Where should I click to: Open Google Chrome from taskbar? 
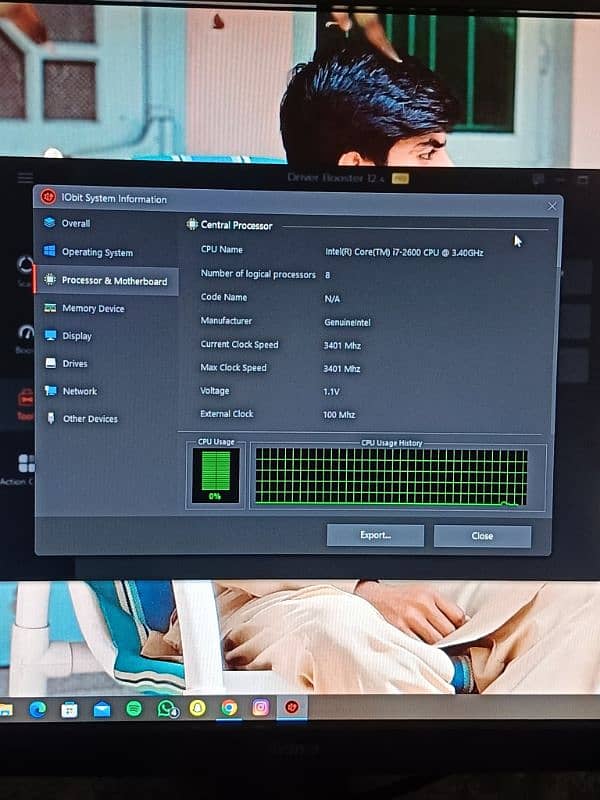pyautogui.click(x=229, y=708)
